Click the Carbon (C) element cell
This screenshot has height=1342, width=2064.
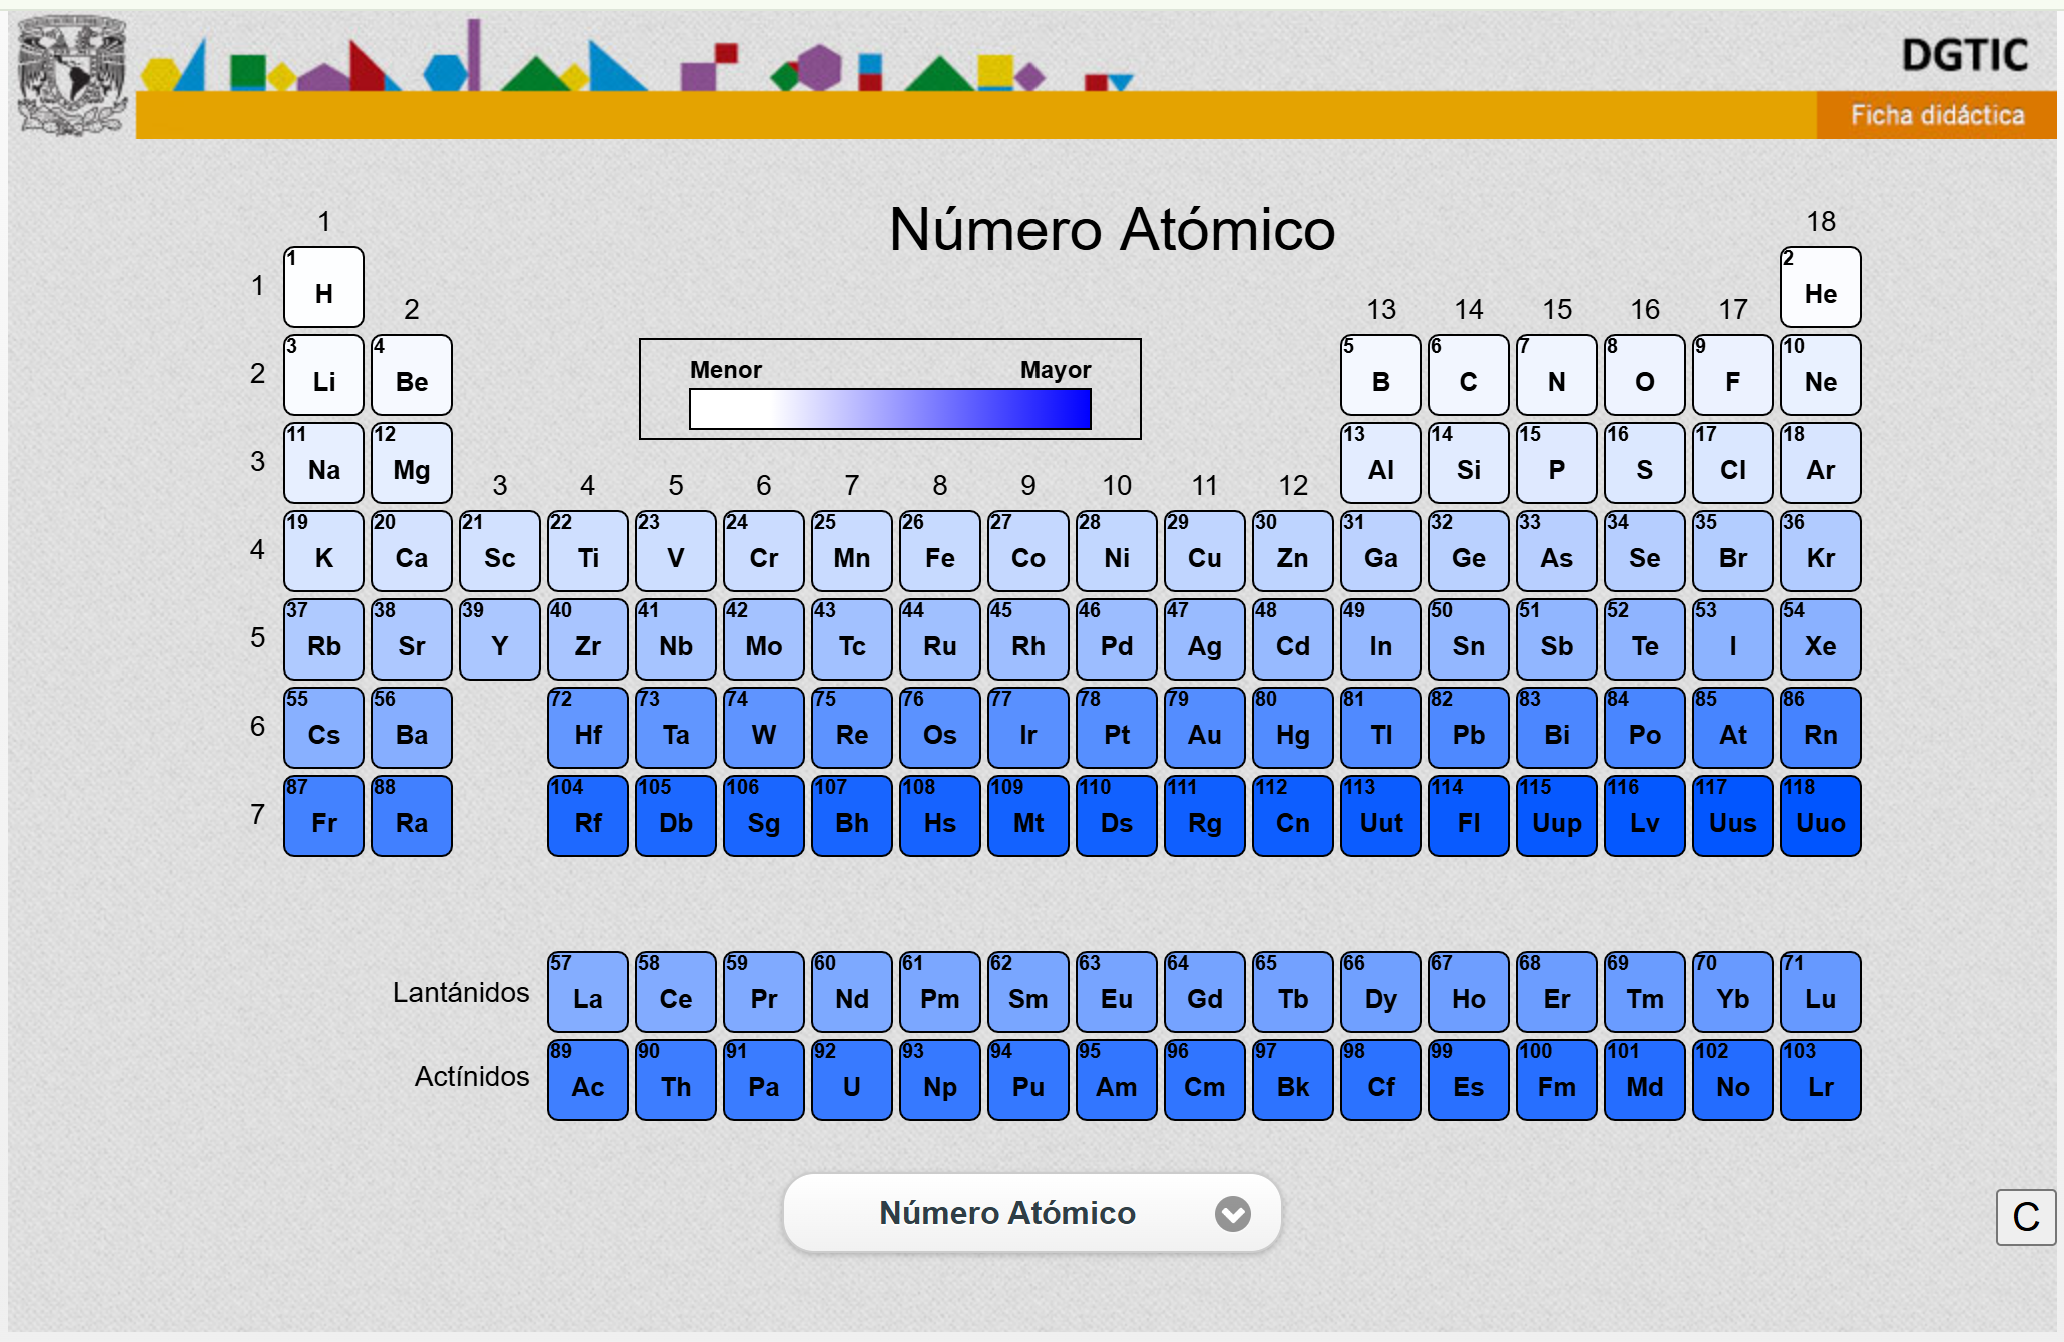(1468, 375)
